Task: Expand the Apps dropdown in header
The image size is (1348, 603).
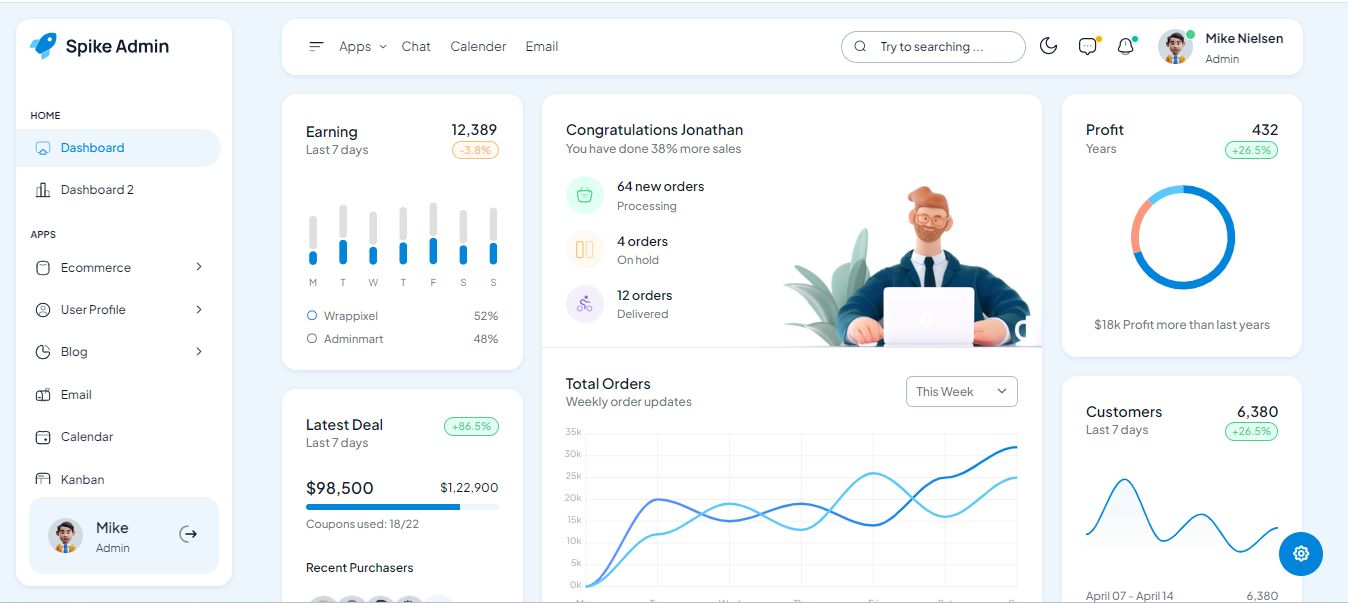Action: tap(362, 46)
